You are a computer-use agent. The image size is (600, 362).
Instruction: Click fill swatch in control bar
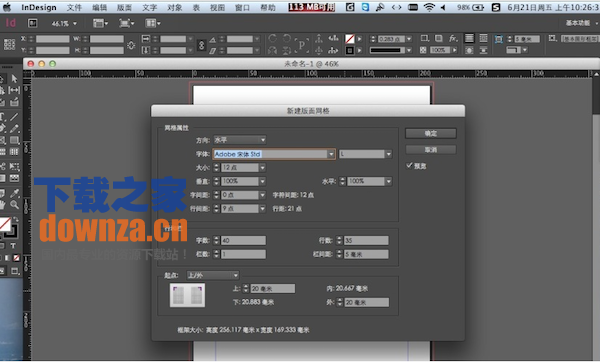point(349,39)
